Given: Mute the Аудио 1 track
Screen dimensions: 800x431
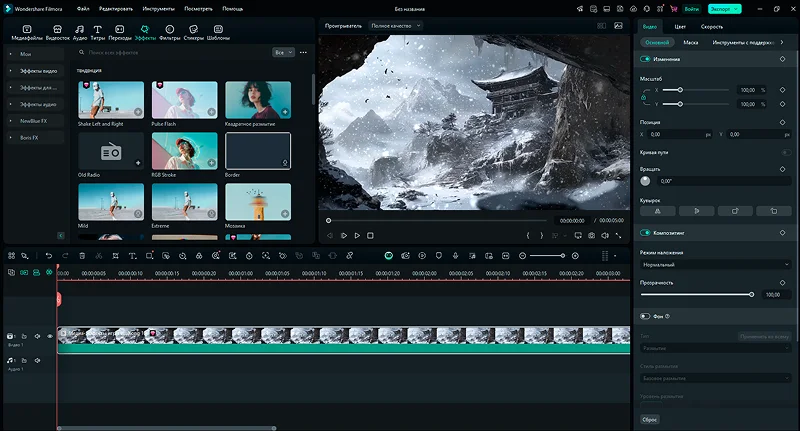Looking at the screenshot, I should coord(37,360).
